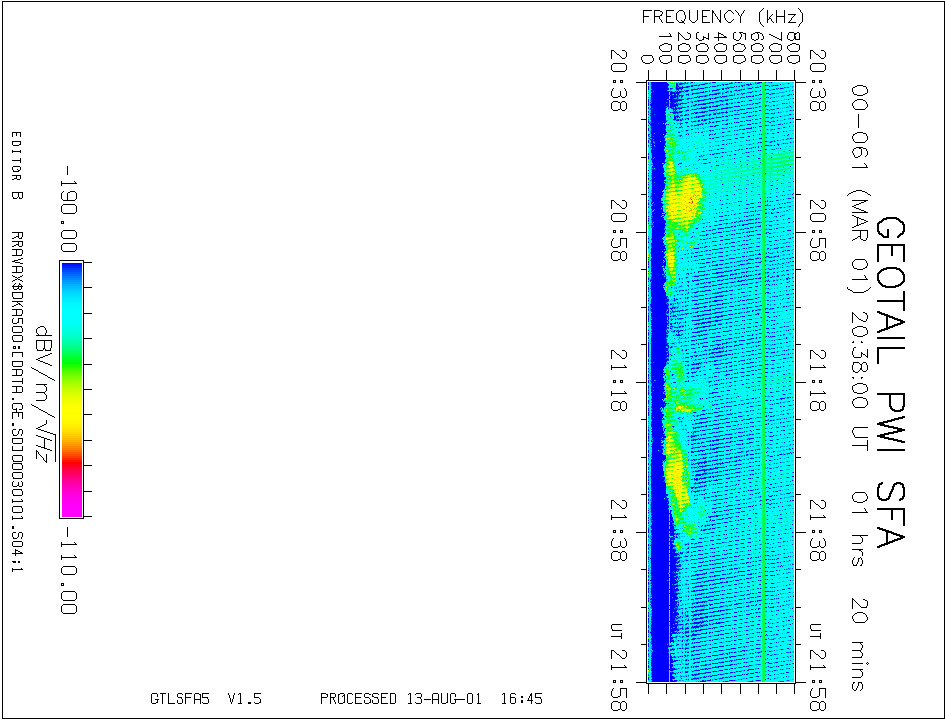Image resolution: width=945 pixels, height=720 pixels.
Task: Click the PROCESSED 13-AUG-01 16:45 timestamp
Action: (431, 699)
